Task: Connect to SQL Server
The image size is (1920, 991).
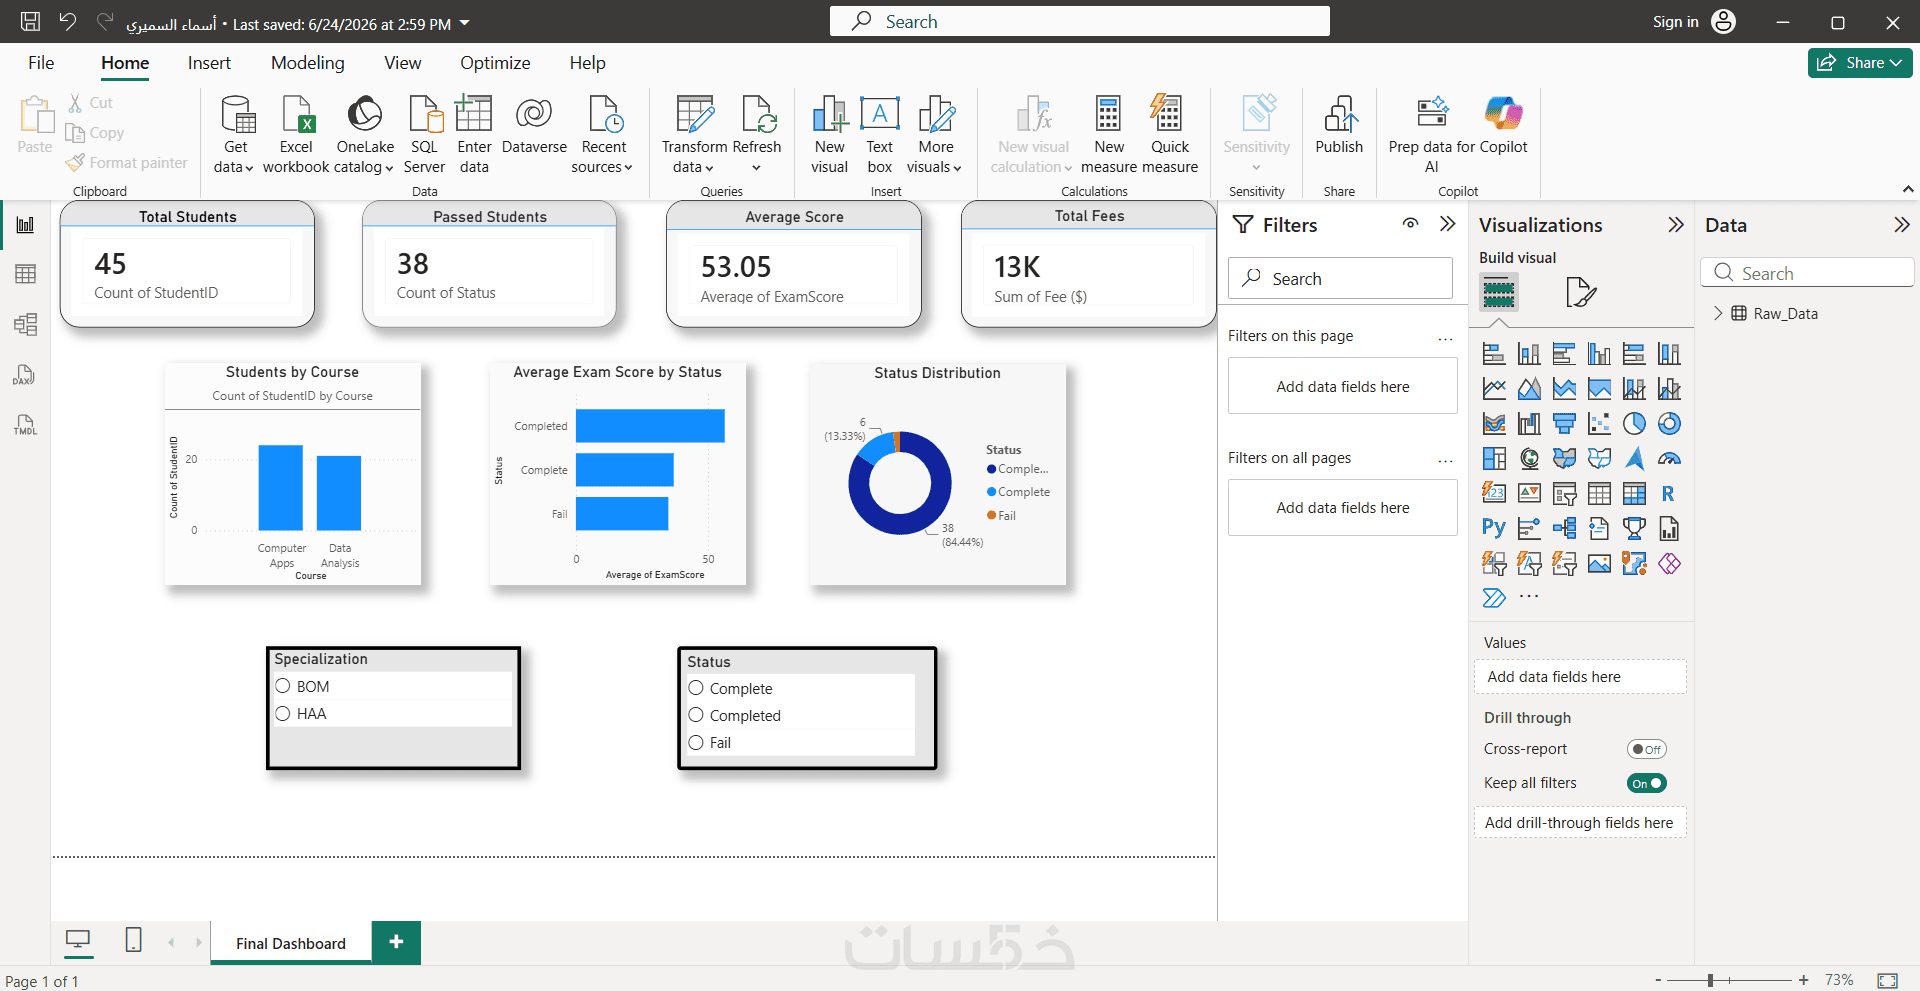Action: 424,134
